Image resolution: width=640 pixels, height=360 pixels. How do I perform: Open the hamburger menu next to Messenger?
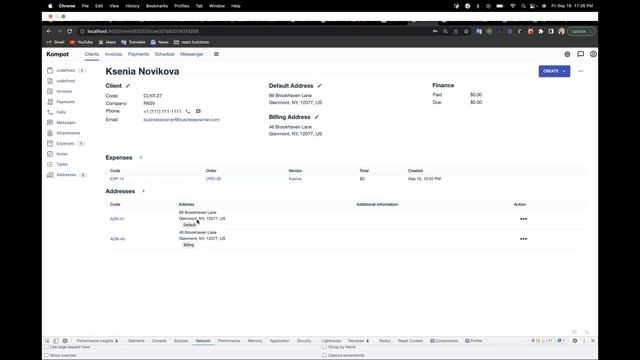pos(216,54)
